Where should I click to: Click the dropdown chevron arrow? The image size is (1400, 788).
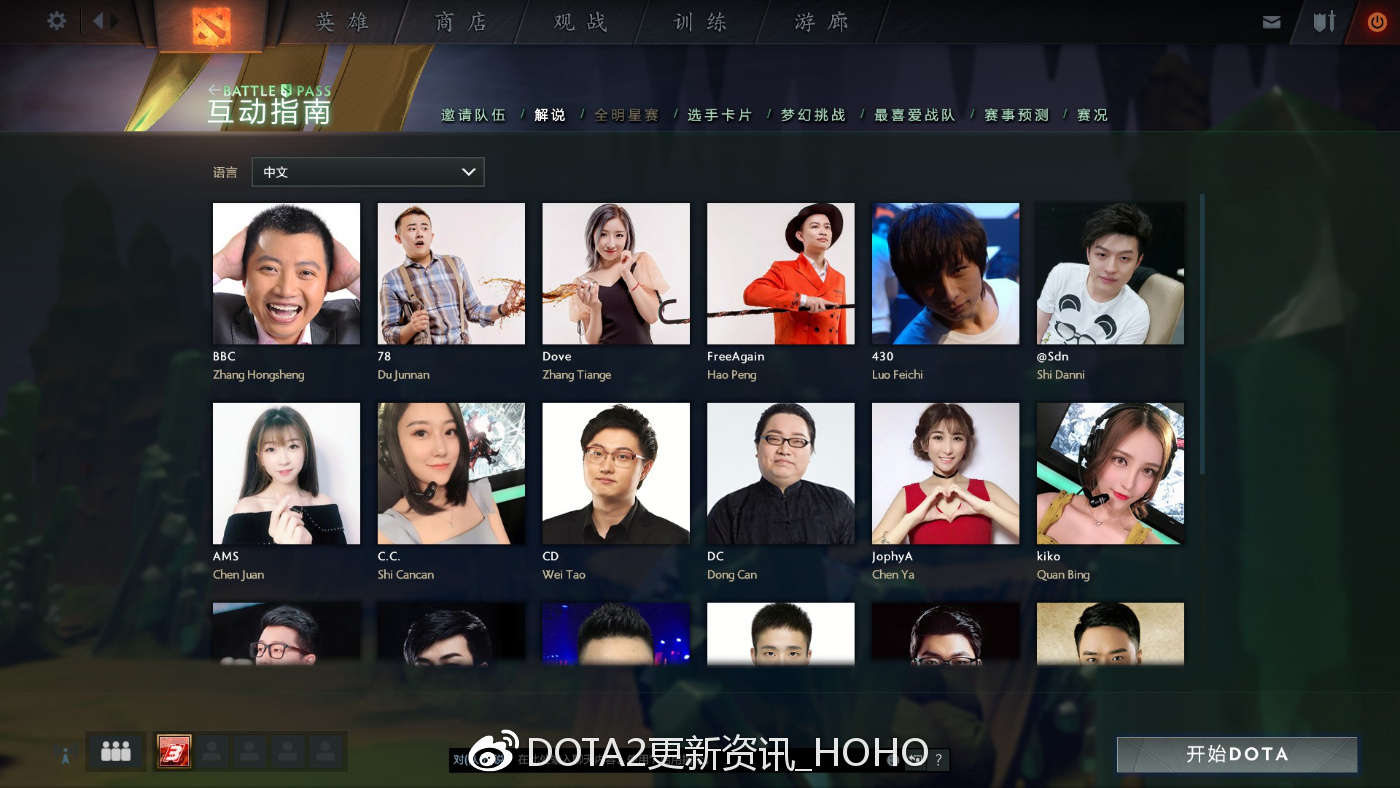pyautogui.click(x=468, y=172)
